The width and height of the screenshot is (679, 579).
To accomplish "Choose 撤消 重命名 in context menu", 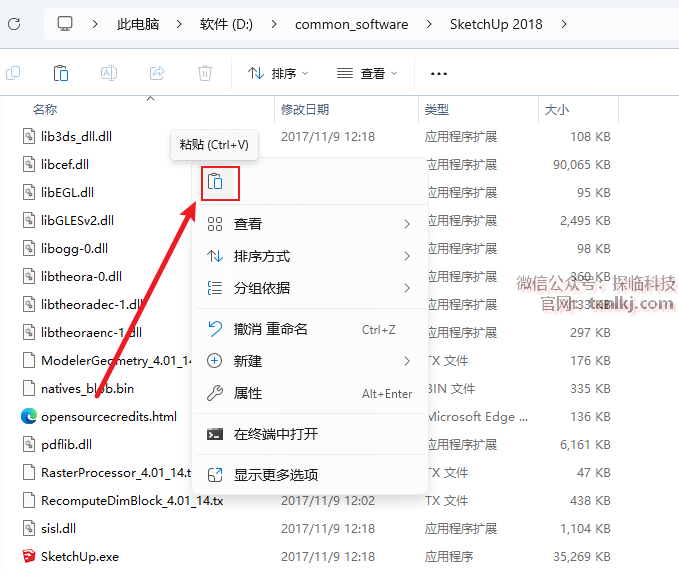I will coord(309,329).
